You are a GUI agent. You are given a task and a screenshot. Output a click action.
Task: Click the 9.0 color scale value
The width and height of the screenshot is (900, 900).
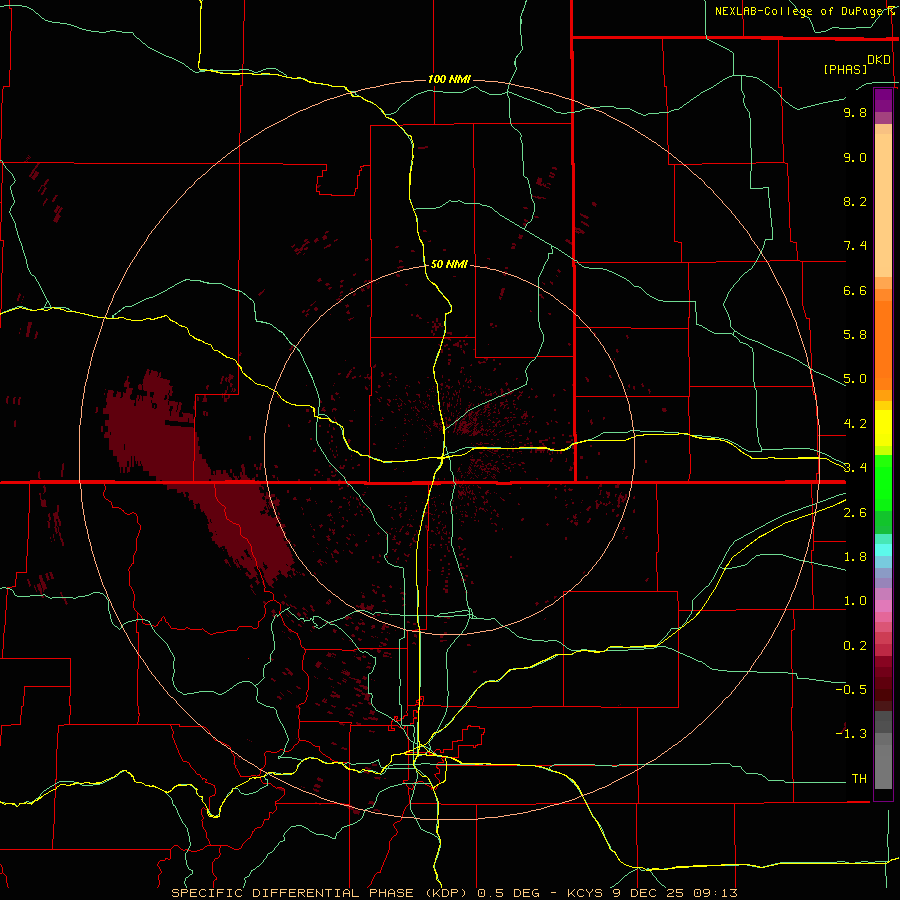tap(855, 157)
